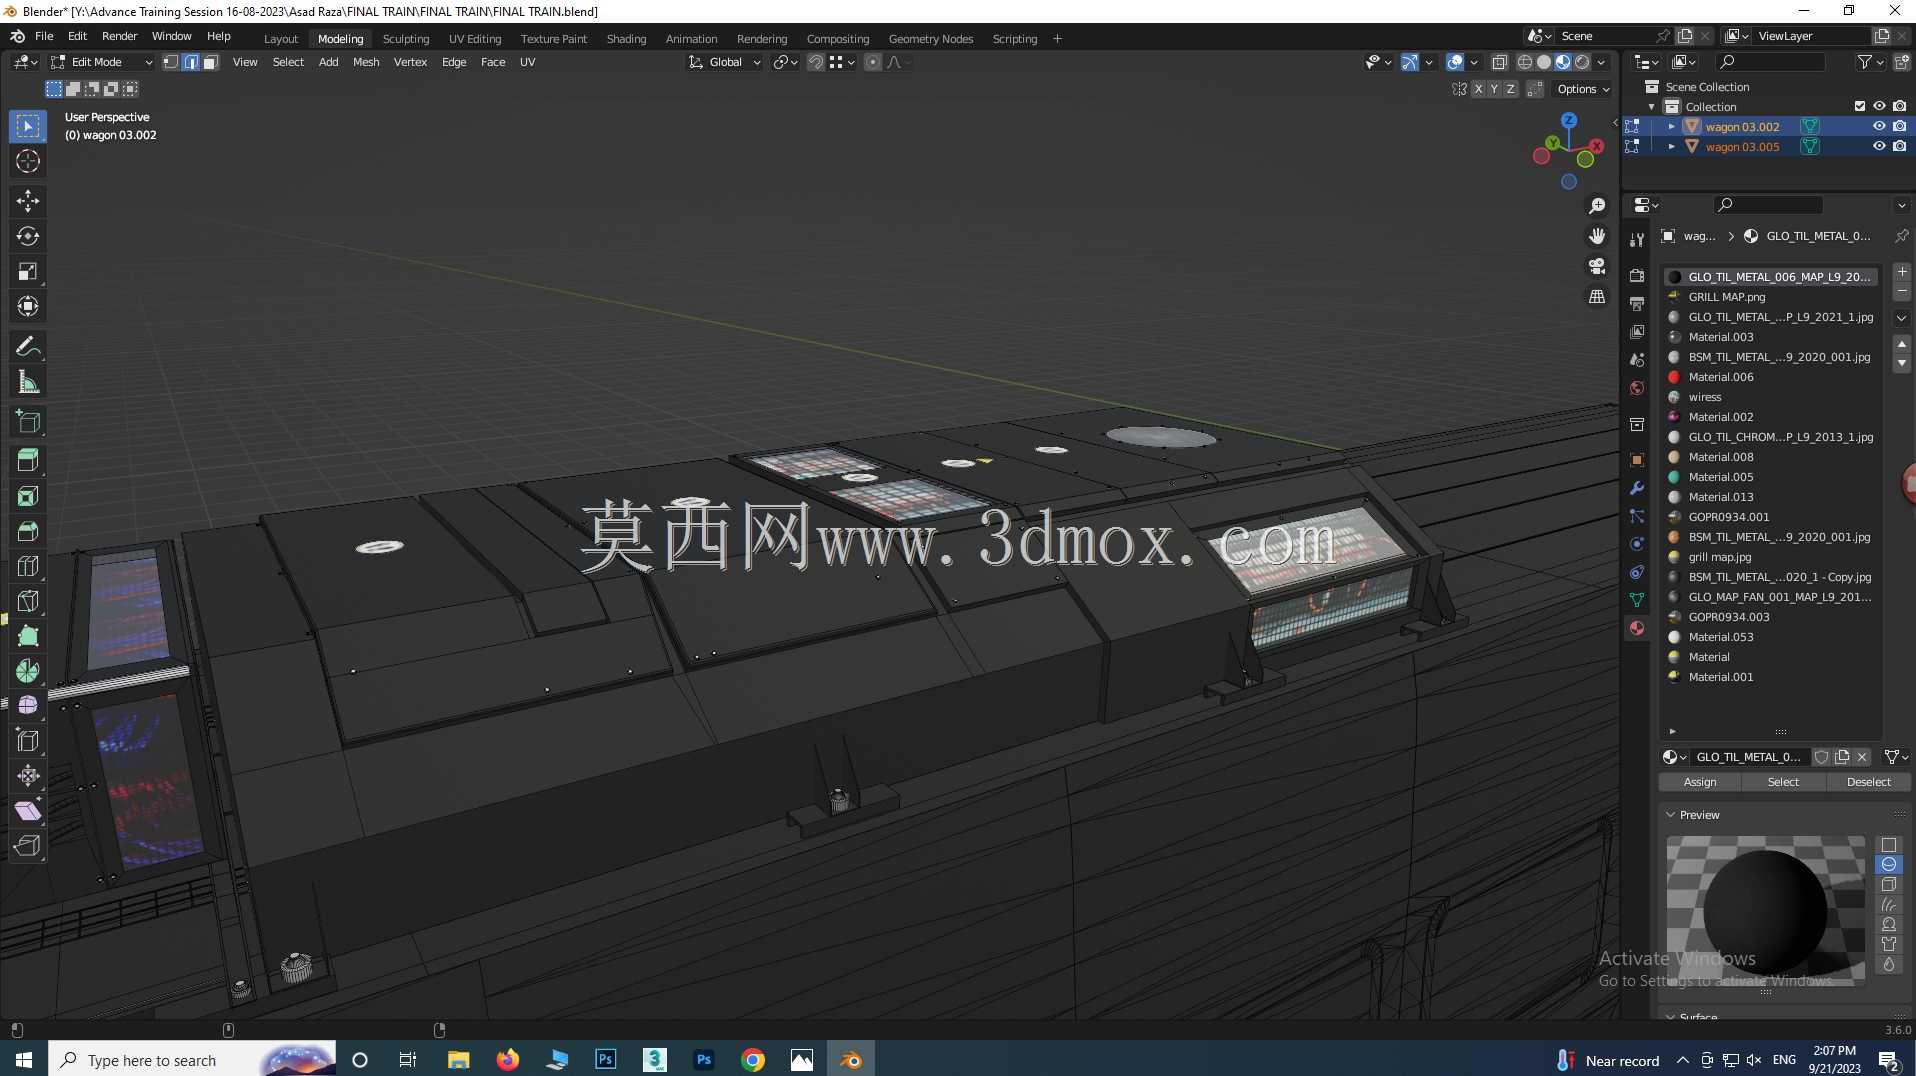Open the Physics properties tab

click(x=1637, y=544)
